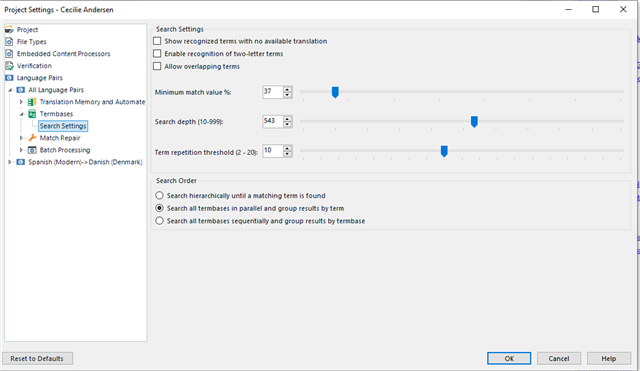The height and width of the screenshot is (371, 640).
Task: Collapse the Termbases node
Action: point(21,114)
